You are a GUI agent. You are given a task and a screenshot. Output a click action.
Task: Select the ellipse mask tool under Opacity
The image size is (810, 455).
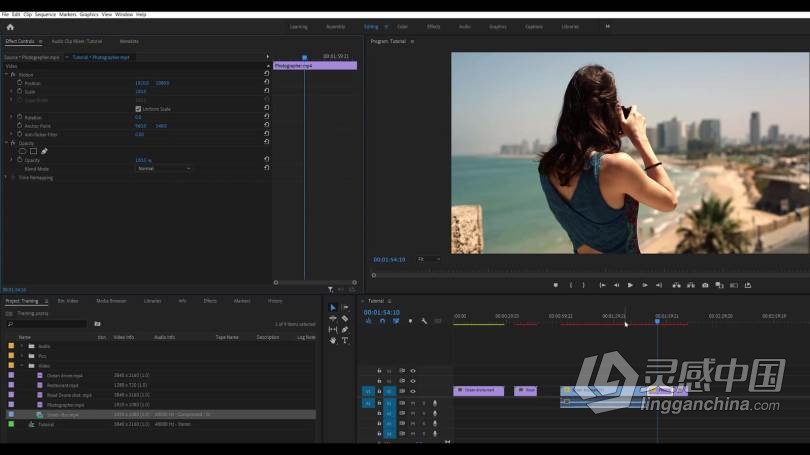(x=22, y=151)
